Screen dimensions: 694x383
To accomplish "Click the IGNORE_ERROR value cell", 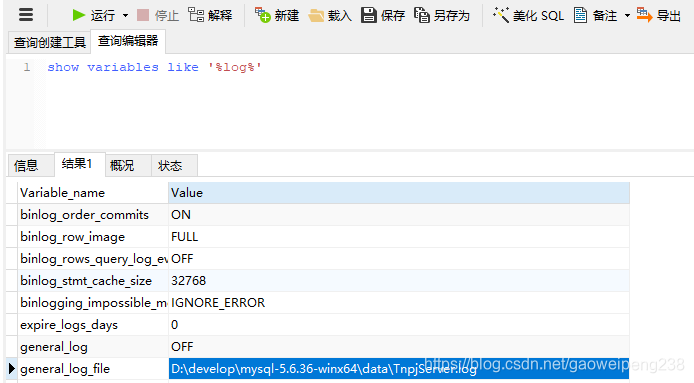I will [399, 303].
